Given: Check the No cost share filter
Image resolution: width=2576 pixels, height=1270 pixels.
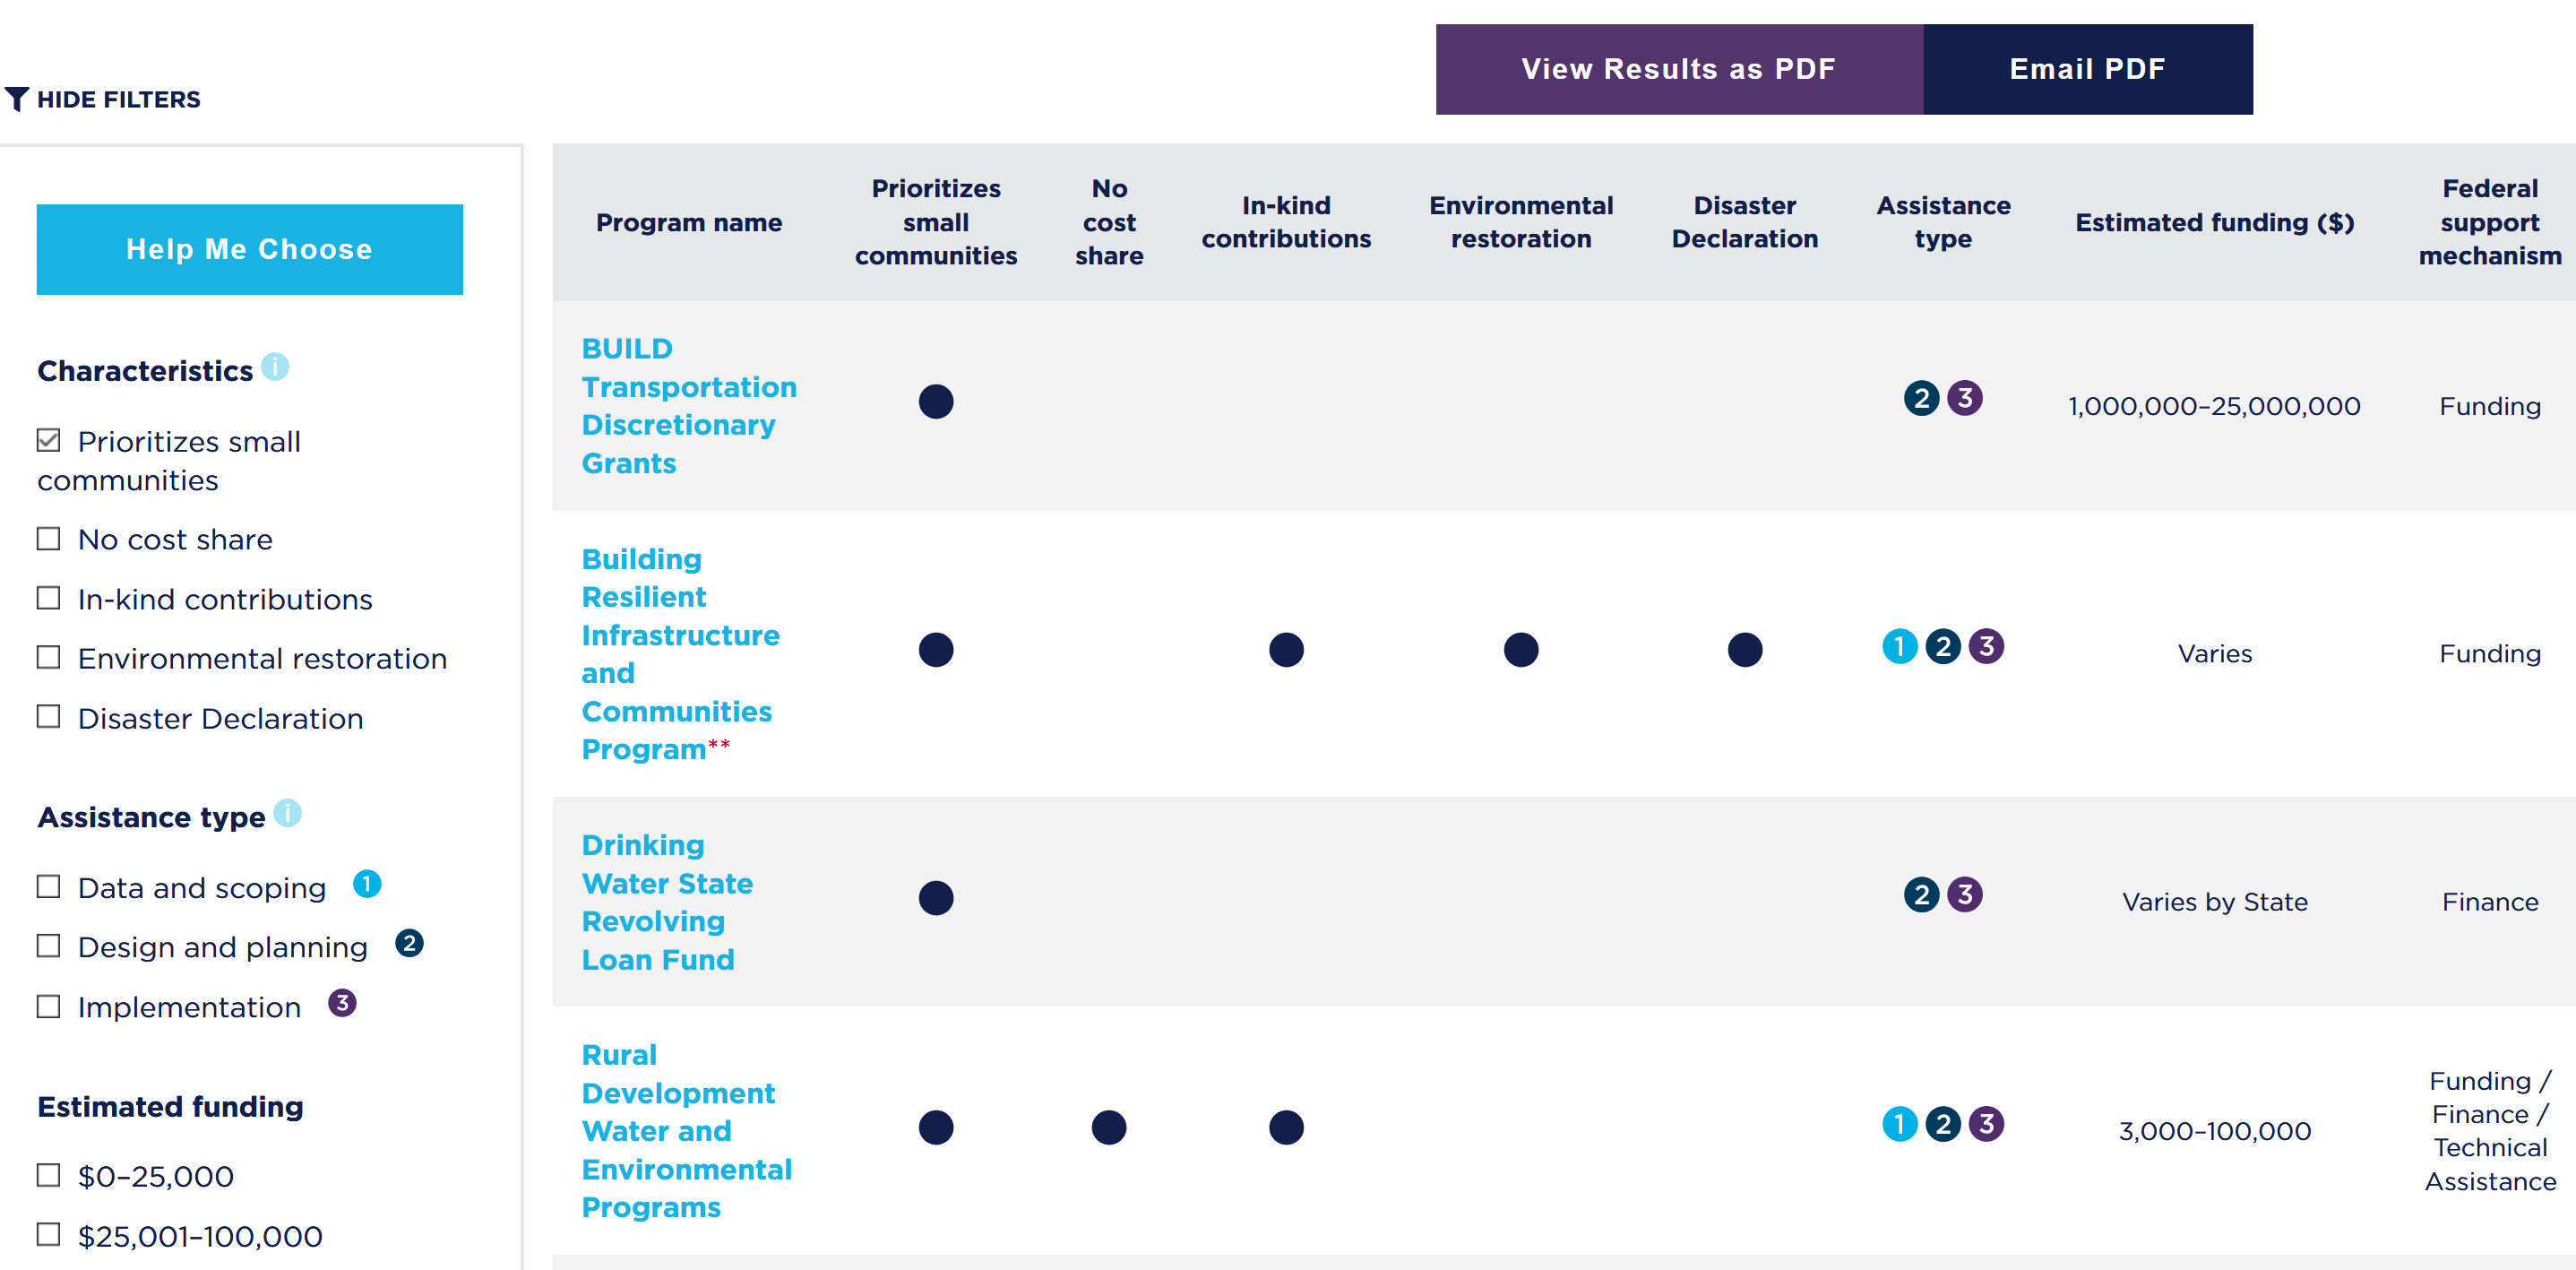Looking at the screenshot, I should pos(48,539).
